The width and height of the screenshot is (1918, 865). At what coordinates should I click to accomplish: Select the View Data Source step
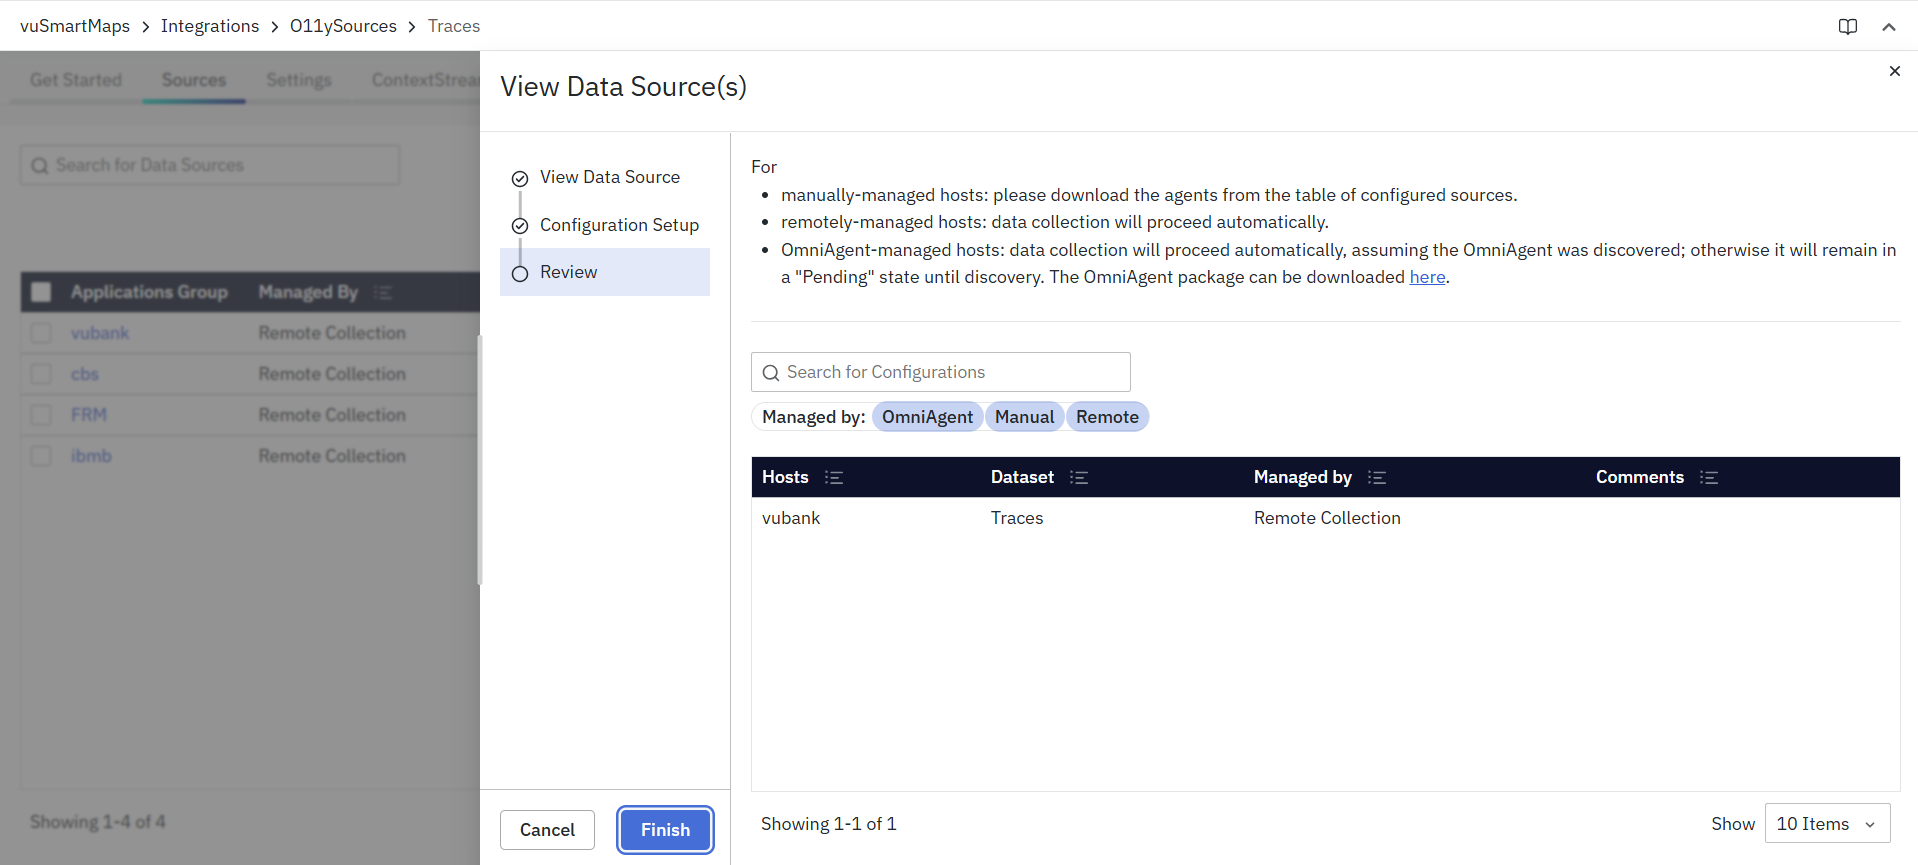tap(609, 177)
